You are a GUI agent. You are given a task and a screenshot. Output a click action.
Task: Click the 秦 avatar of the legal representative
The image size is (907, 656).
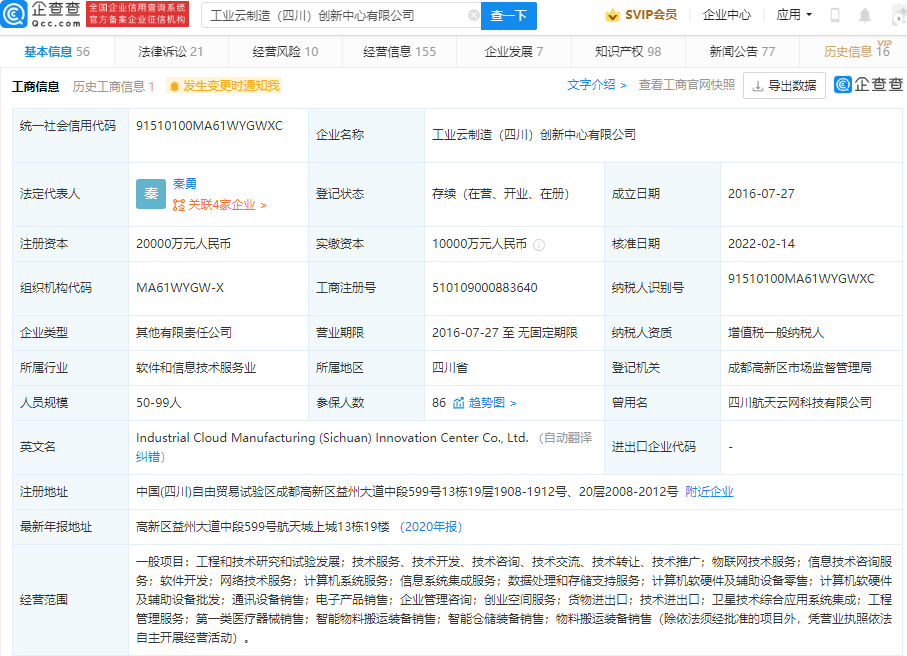pos(151,194)
